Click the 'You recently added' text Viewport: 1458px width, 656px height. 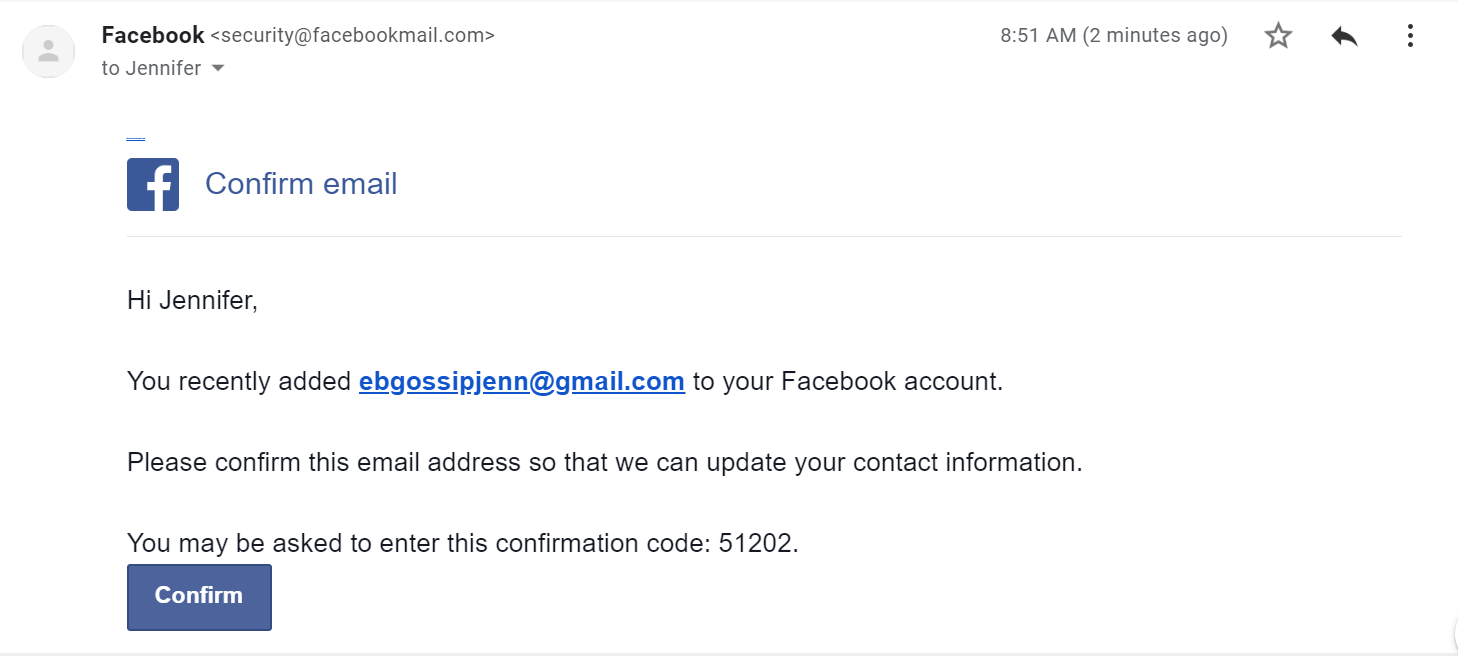(x=238, y=381)
